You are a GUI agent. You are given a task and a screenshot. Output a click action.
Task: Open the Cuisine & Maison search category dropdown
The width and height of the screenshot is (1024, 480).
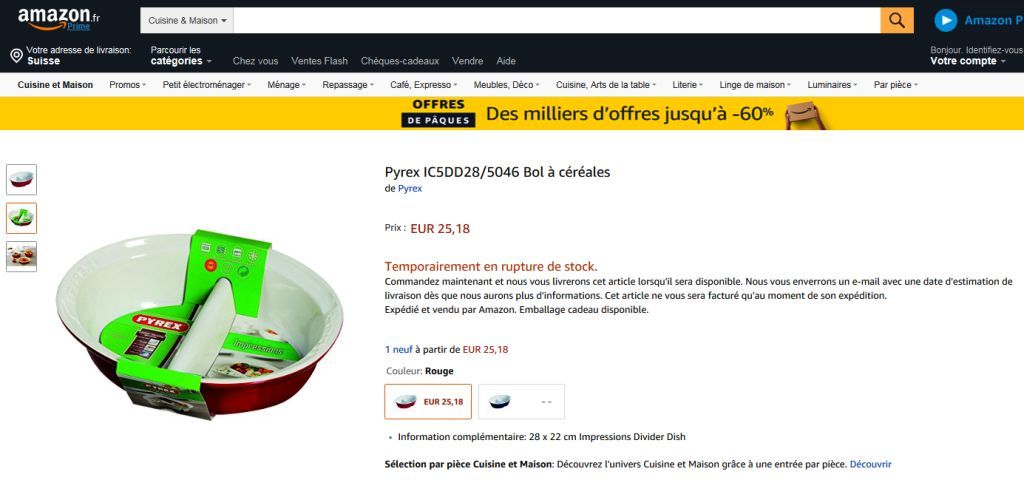click(x=187, y=20)
